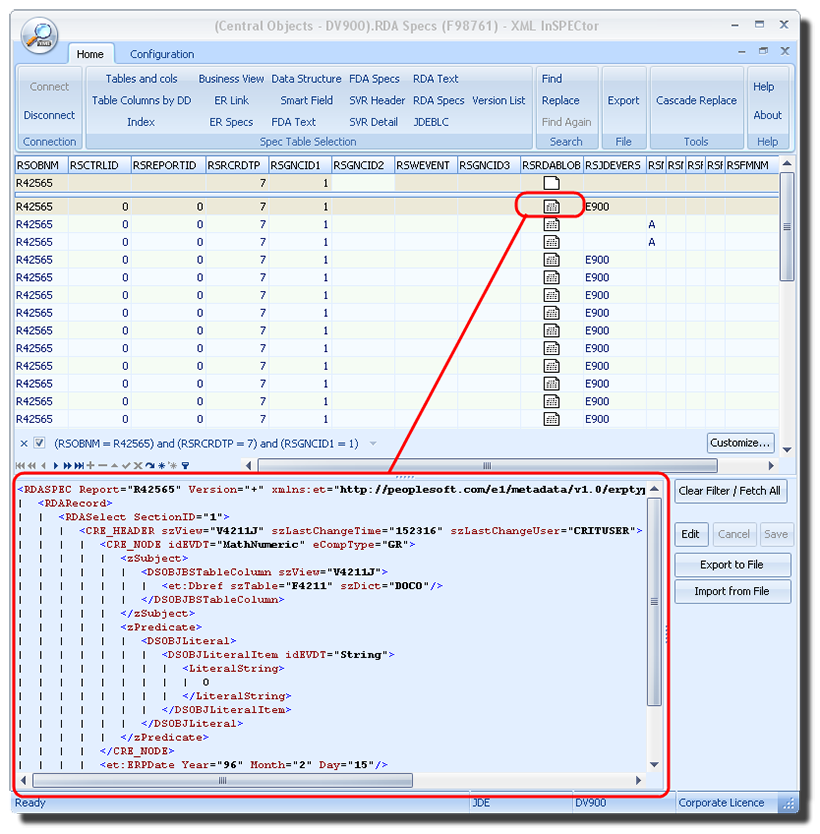Click Clear Filter / Fetch All
The width and height of the screenshot is (820, 834).
tap(730, 491)
